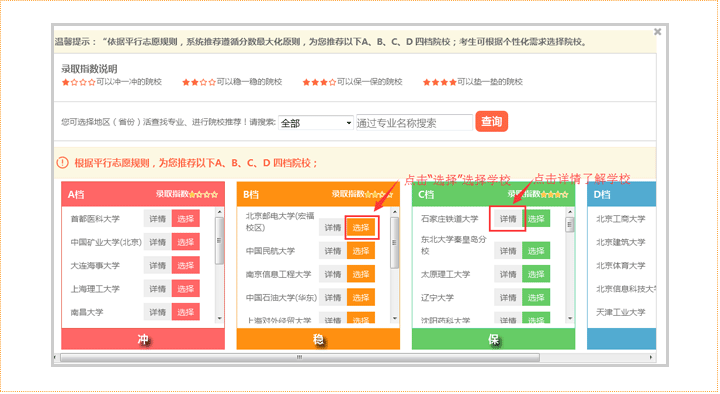Select 石家庄铁道大学 with green 选择 button
Viewport: 720px width, 394px height.
click(x=536, y=219)
